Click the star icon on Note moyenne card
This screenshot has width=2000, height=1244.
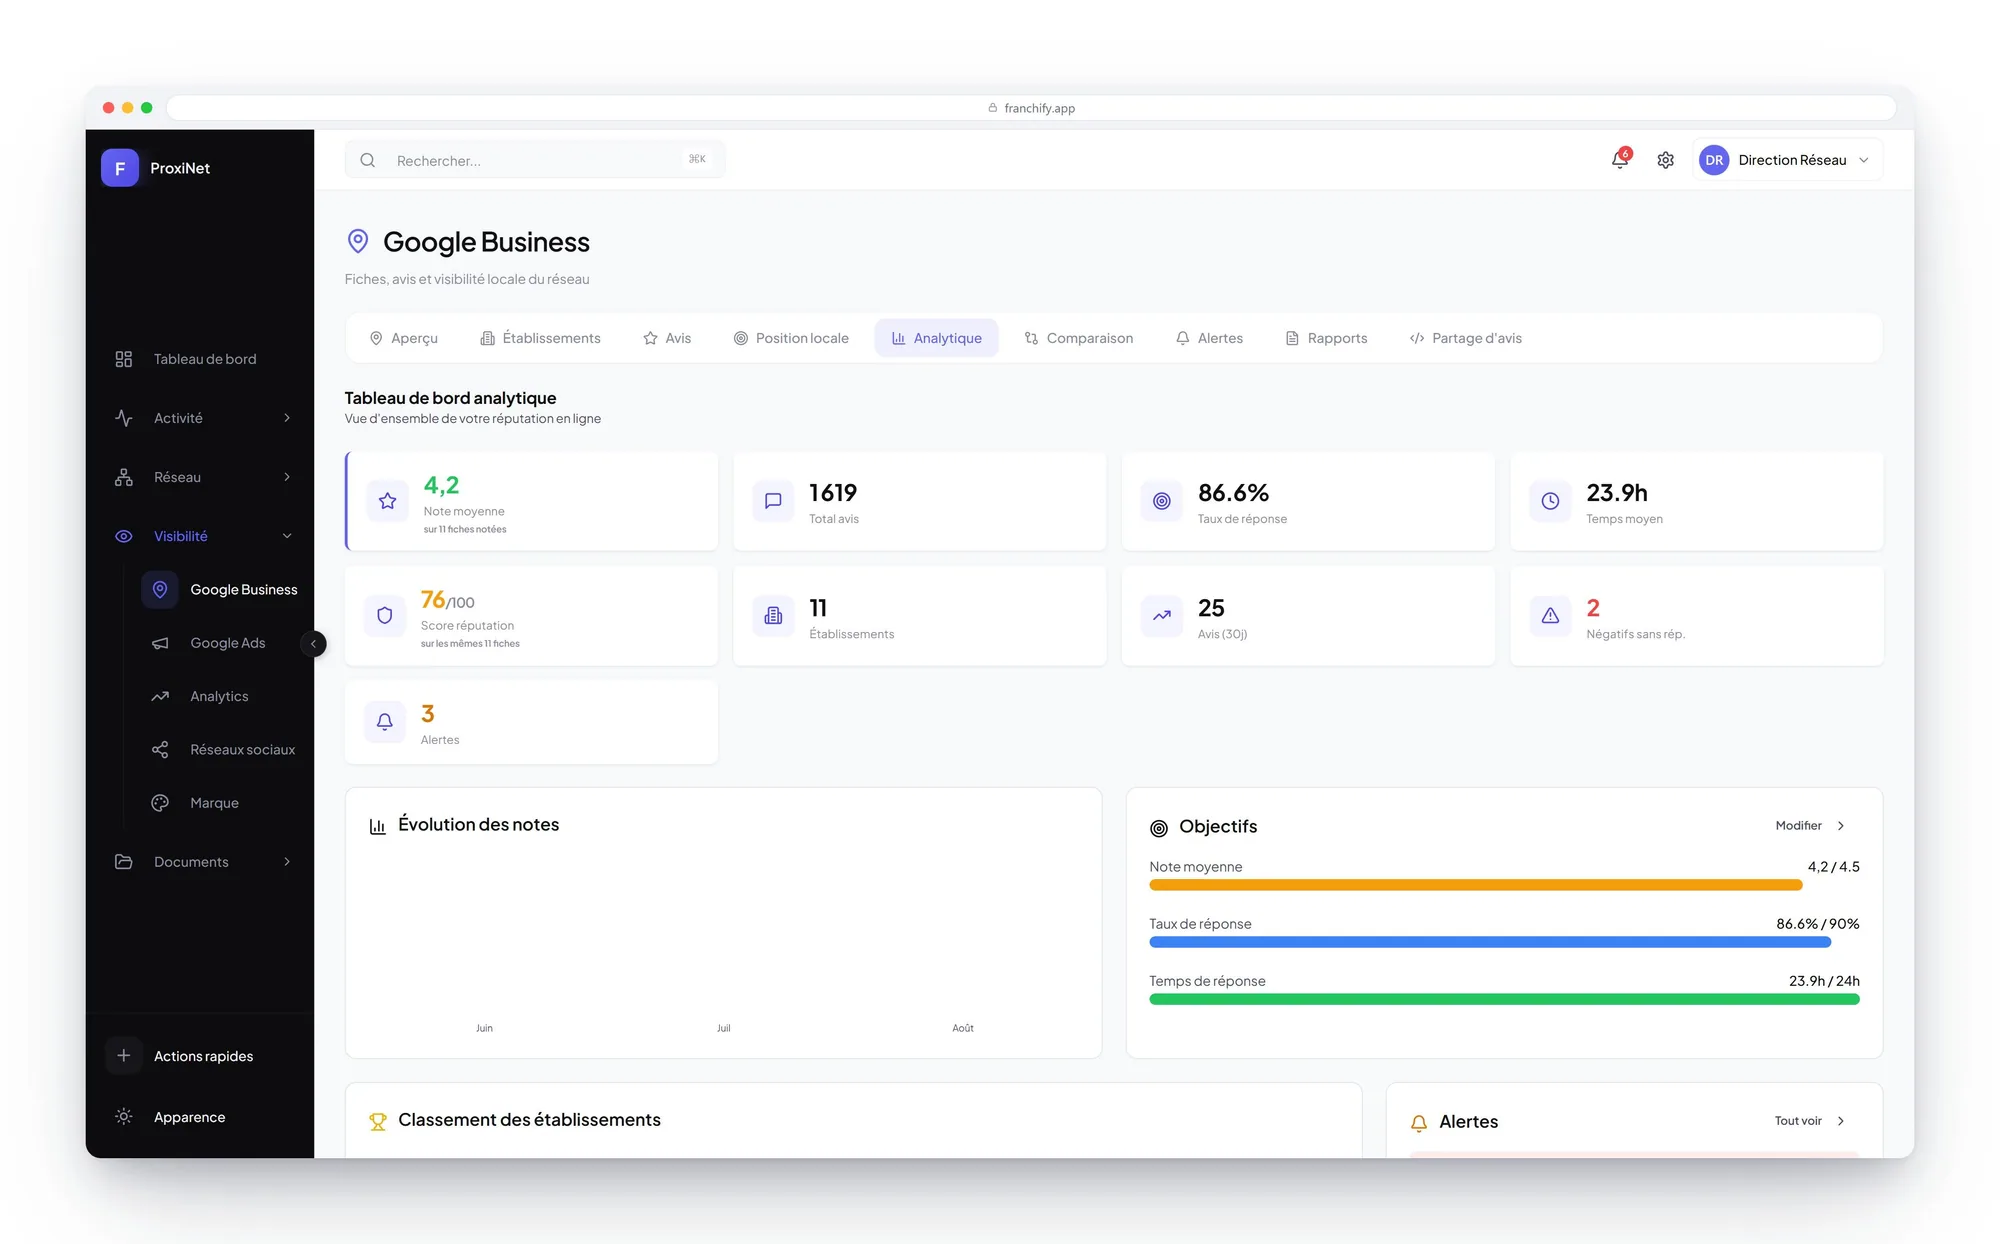click(x=388, y=501)
